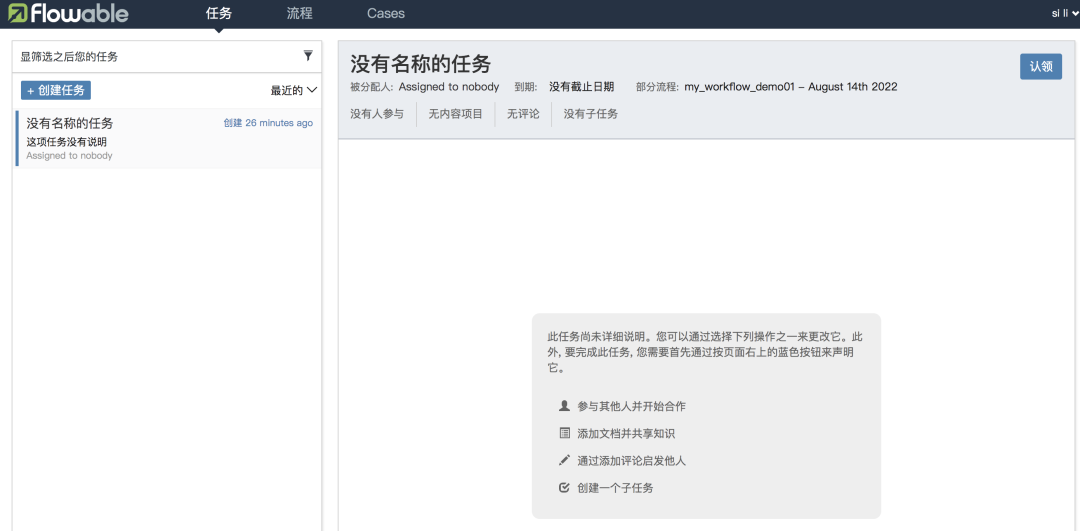Click the Flowable logo
This screenshot has width=1080, height=531.
point(68,13)
